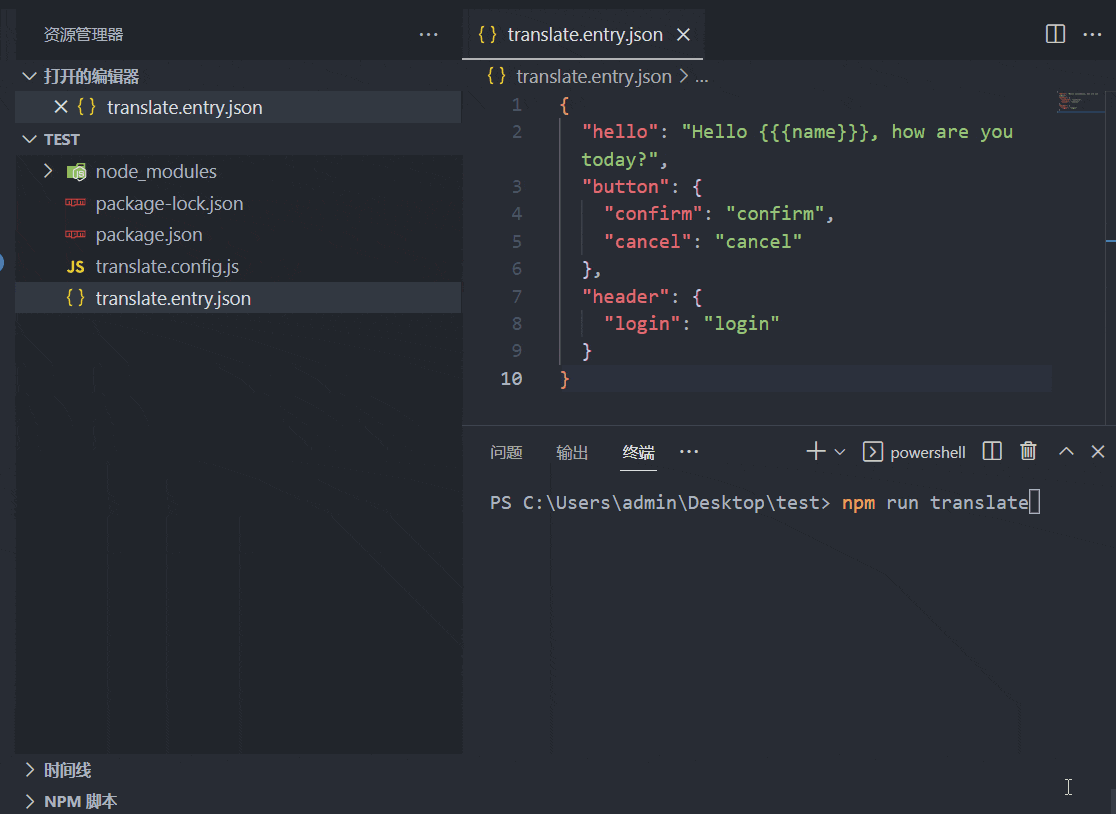Open editor more actions ellipsis
The height and width of the screenshot is (814, 1116).
pos(1093,34)
